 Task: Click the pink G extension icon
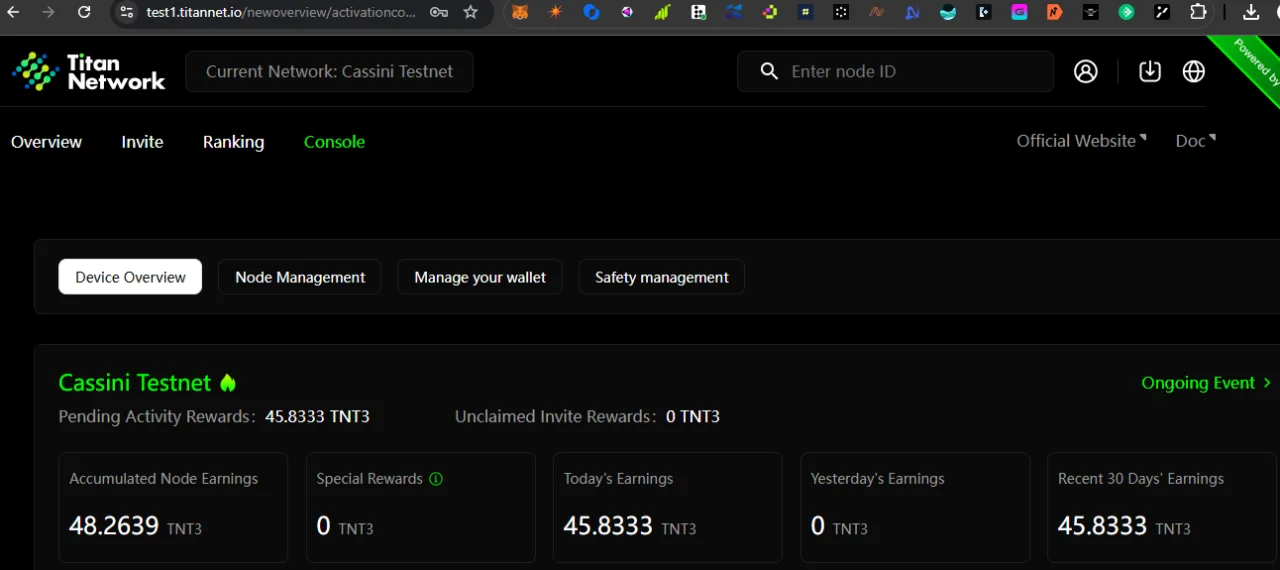tap(1019, 12)
